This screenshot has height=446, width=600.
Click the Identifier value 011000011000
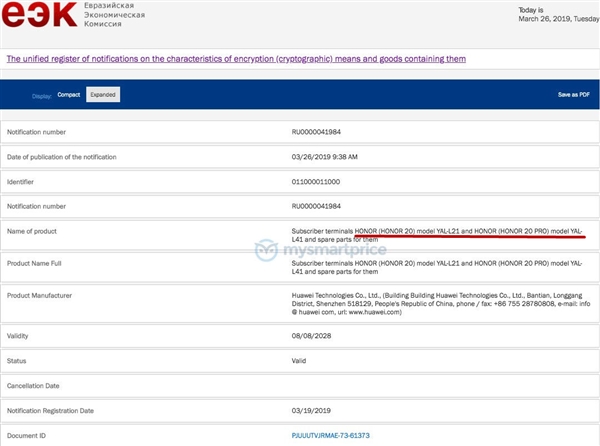(312, 182)
